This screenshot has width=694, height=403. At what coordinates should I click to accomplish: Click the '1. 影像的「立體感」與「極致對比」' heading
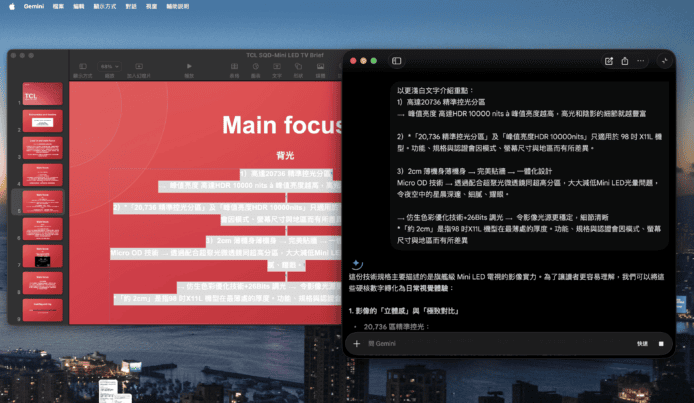pos(404,311)
